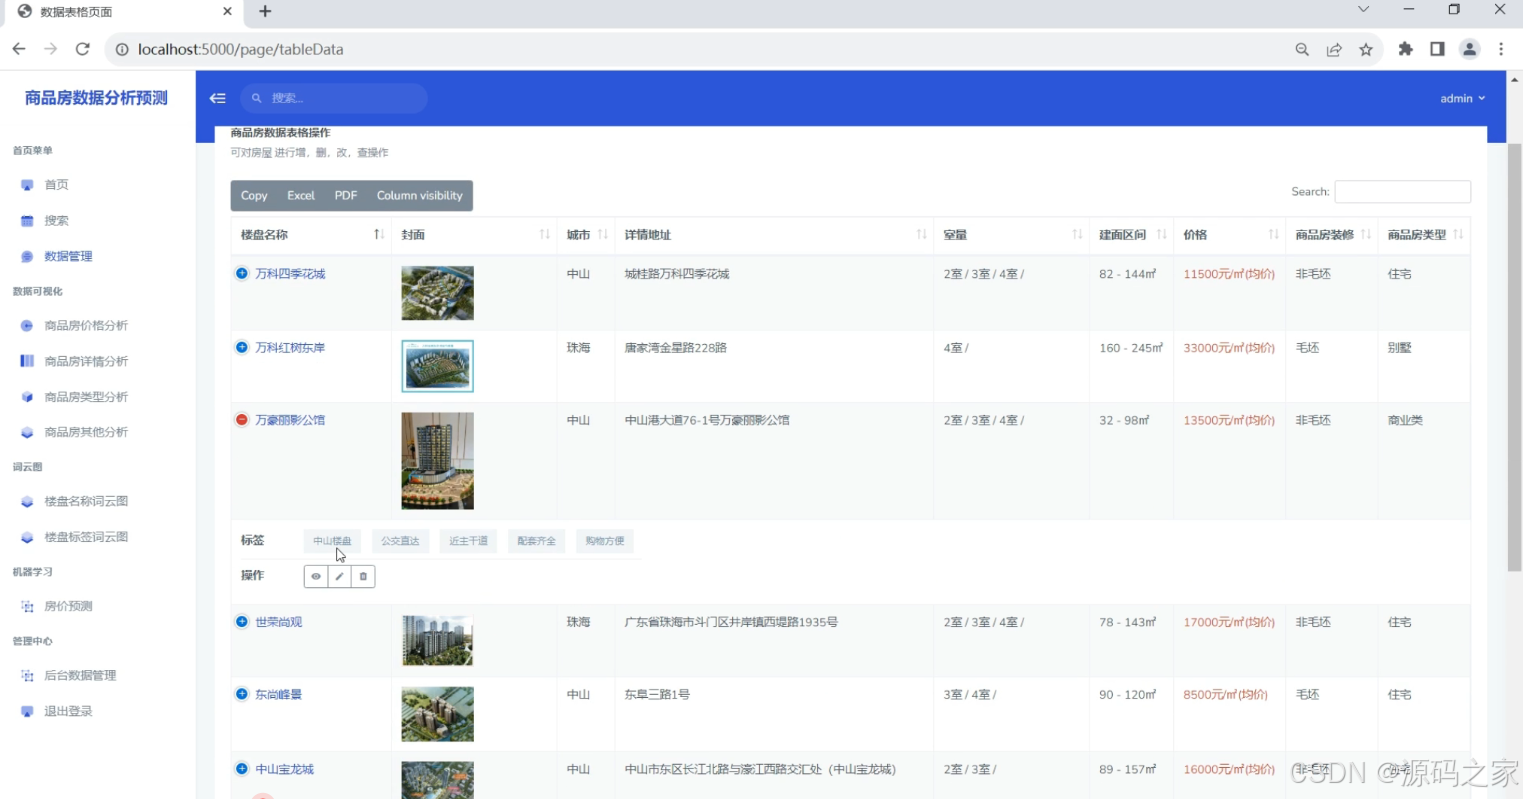Open the eye icon to view house details
Screen dimensions: 1523x799
pyautogui.click(x=316, y=576)
